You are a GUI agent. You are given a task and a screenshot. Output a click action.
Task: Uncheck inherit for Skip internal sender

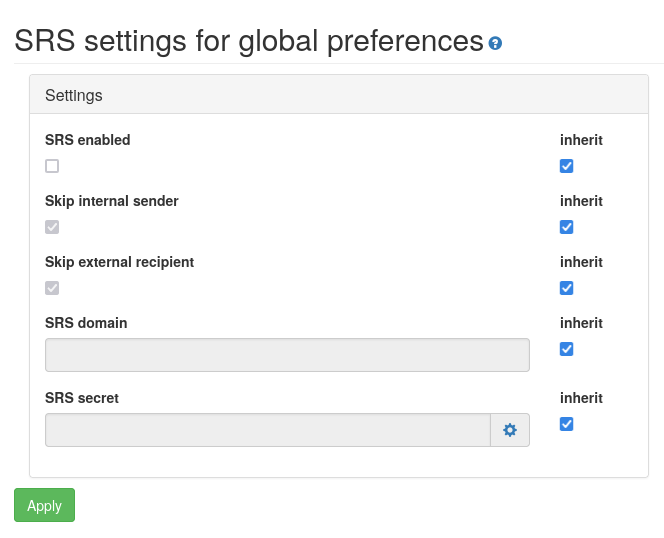567,227
